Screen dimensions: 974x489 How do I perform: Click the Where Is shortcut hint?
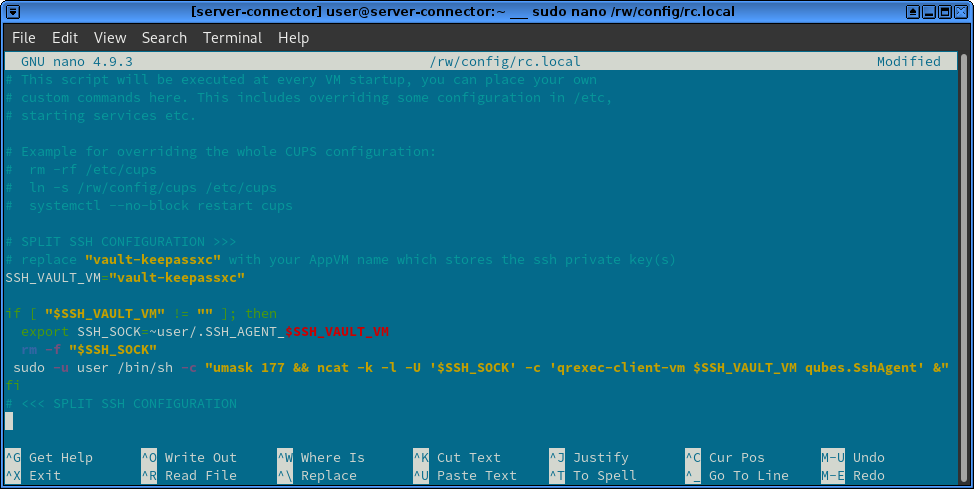pos(332,458)
